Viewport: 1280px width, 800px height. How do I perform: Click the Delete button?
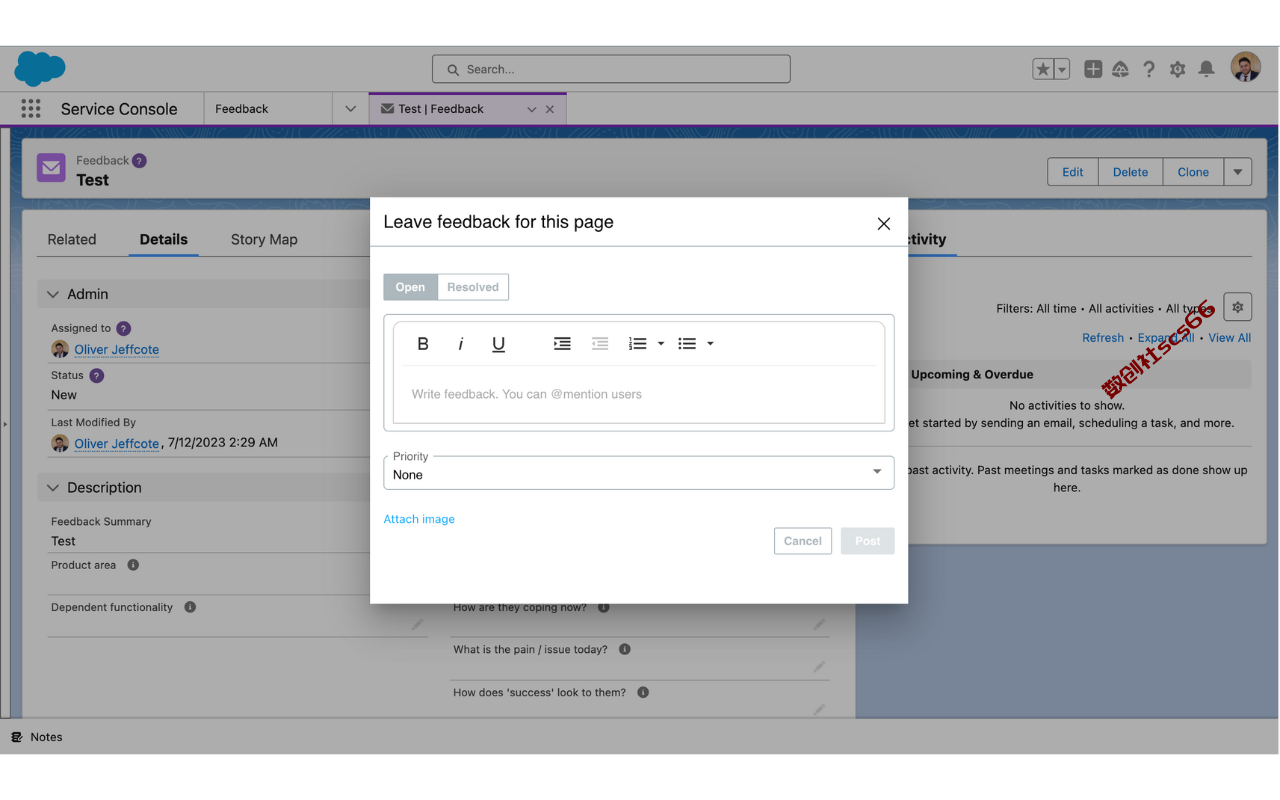[1130, 172]
